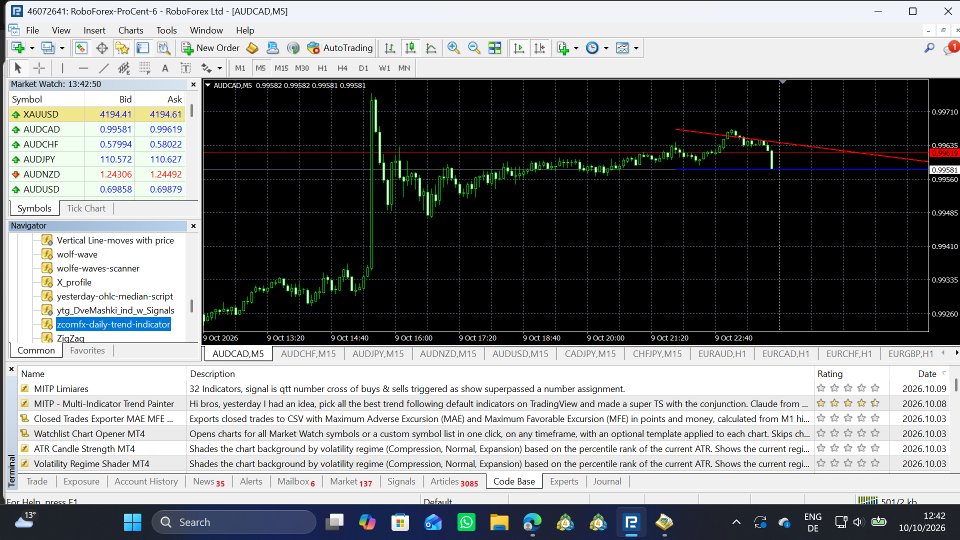Close the Navigator panel
Viewport: 960px width, 540px height.
[x=193, y=226]
